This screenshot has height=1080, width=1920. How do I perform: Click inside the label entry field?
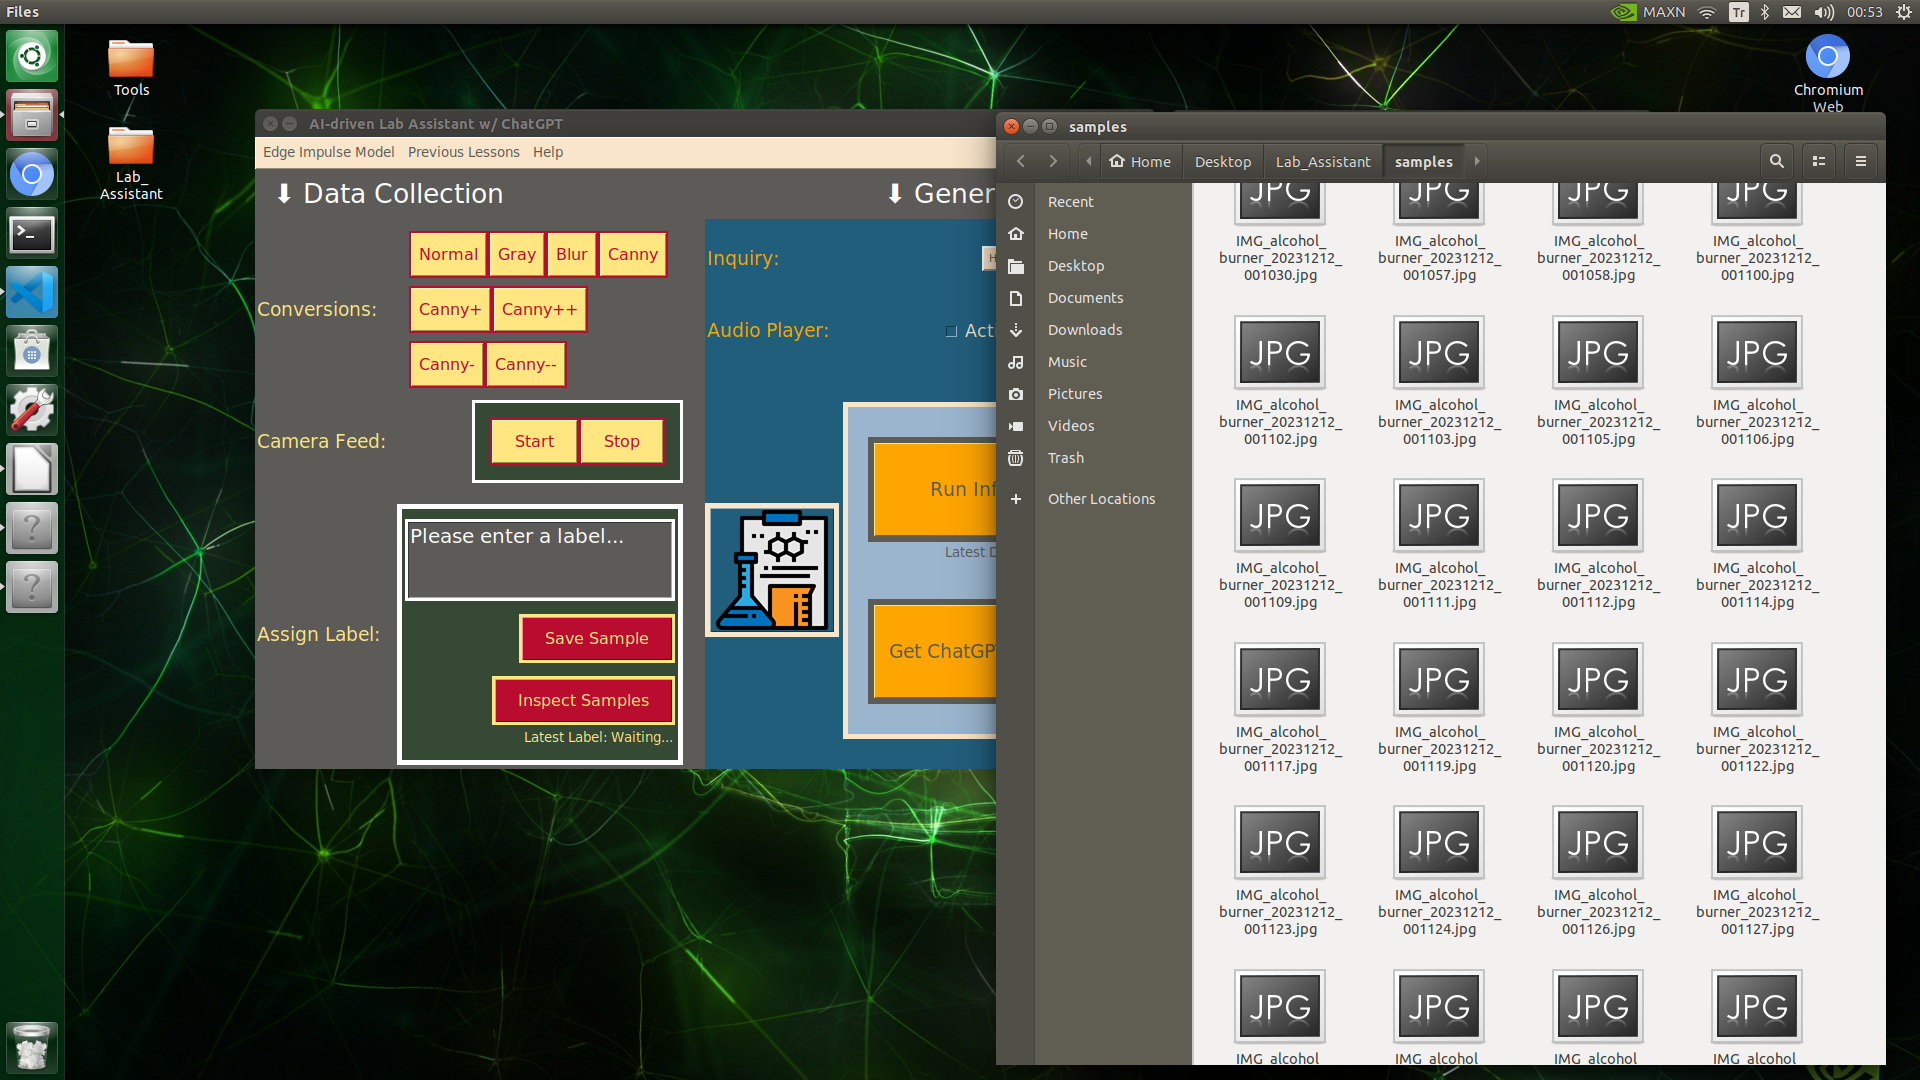(x=539, y=558)
